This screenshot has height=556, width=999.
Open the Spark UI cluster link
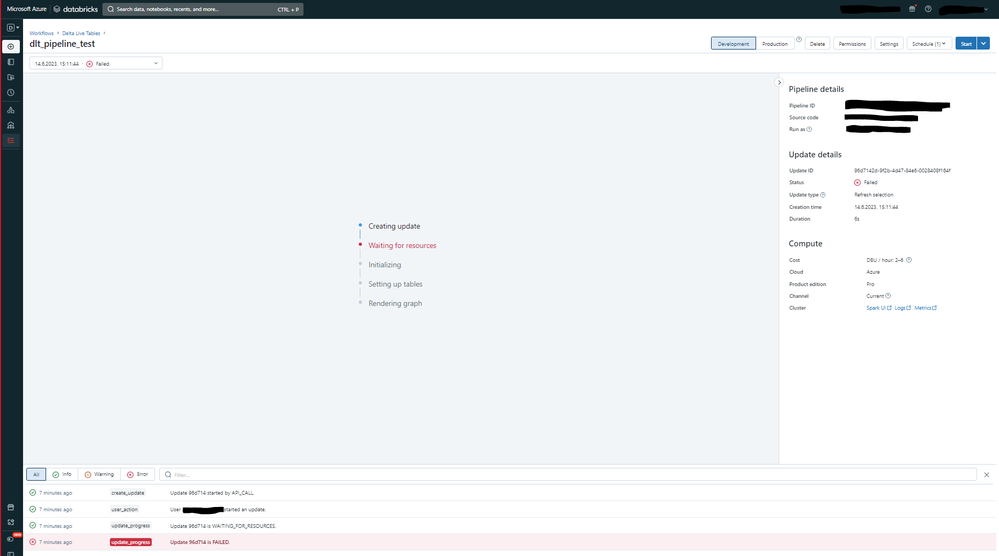877,308
